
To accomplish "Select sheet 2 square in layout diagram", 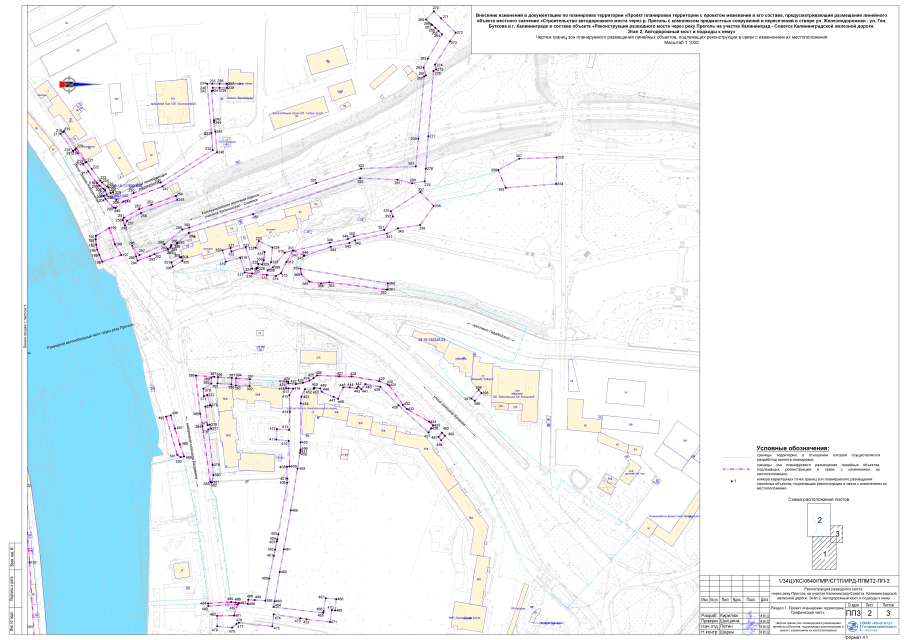I will (x=819, y=521).
